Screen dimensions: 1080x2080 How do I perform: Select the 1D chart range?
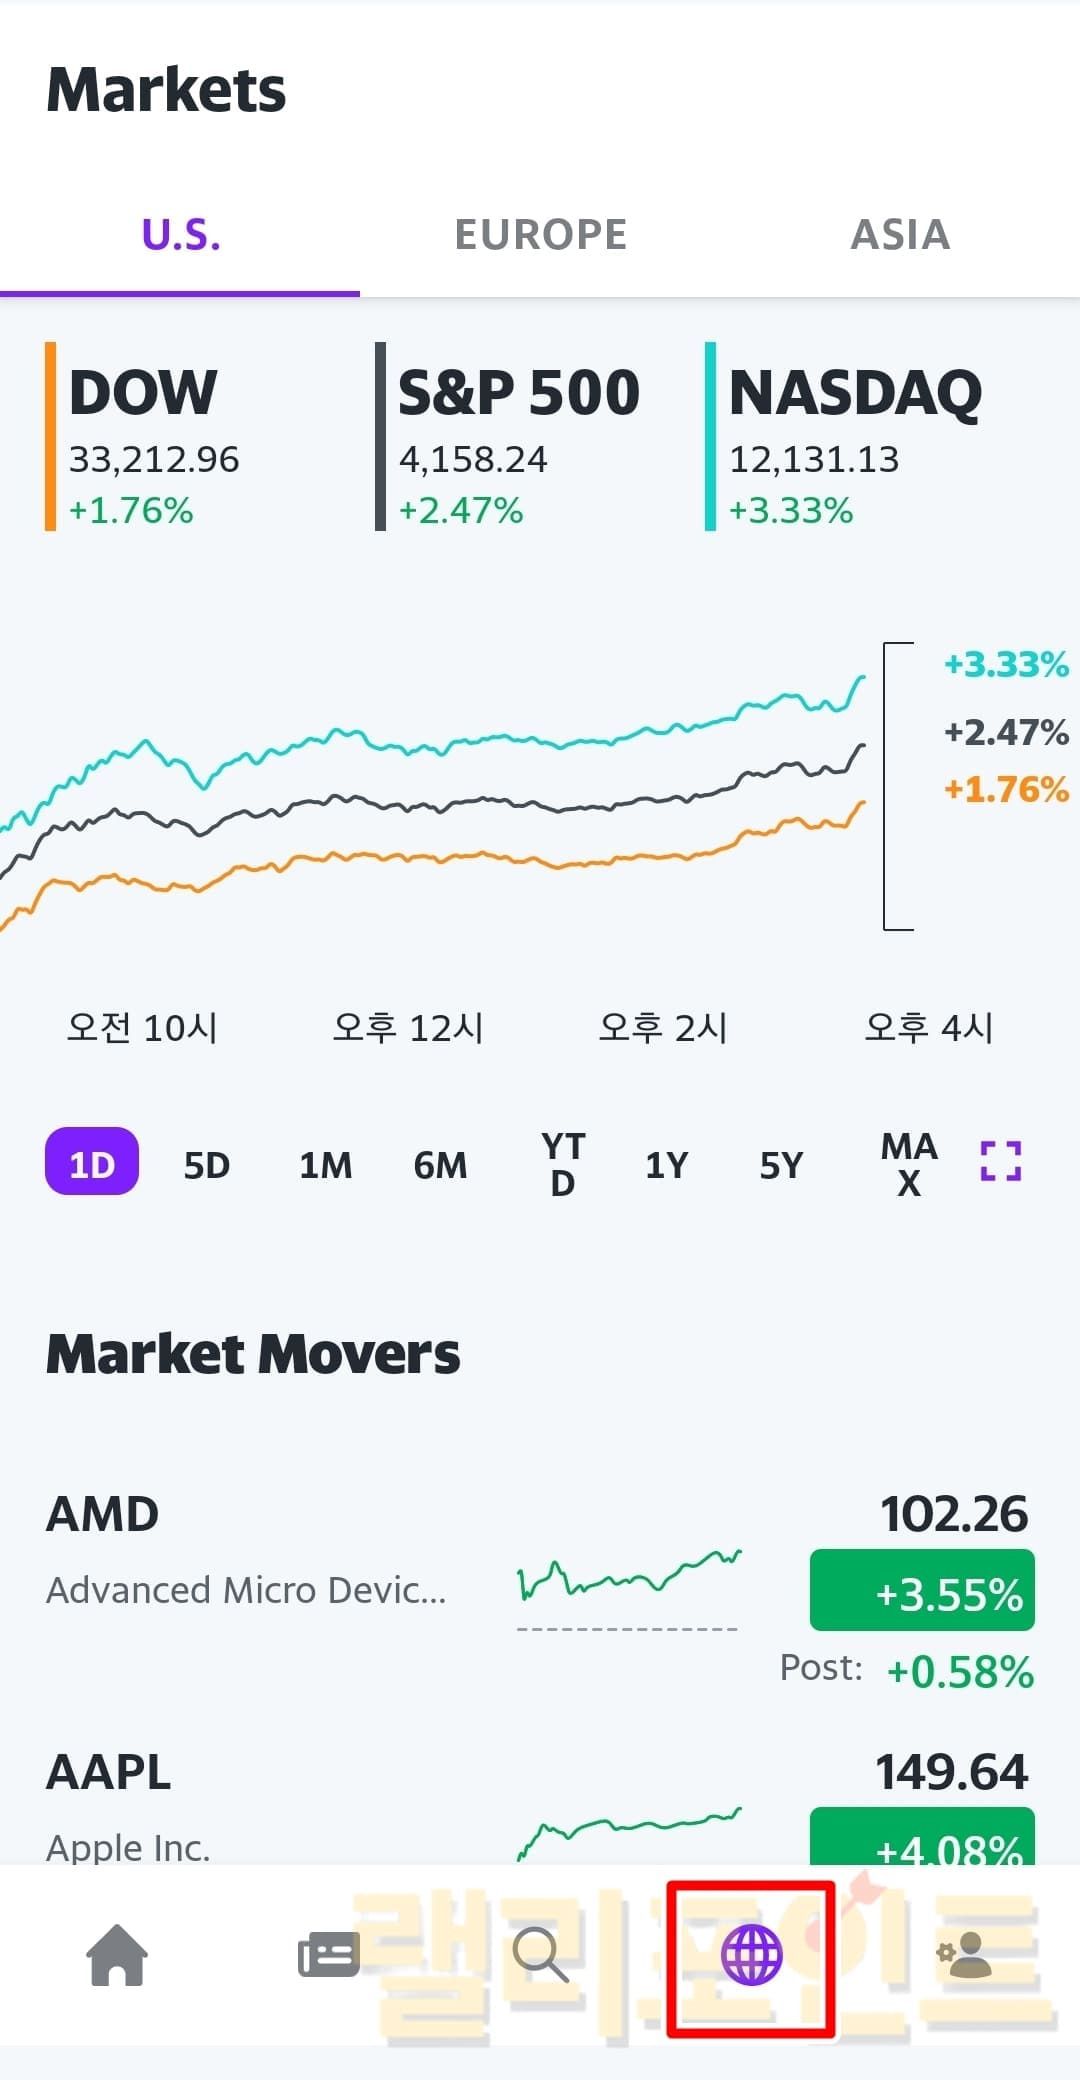coord(92,1163)
